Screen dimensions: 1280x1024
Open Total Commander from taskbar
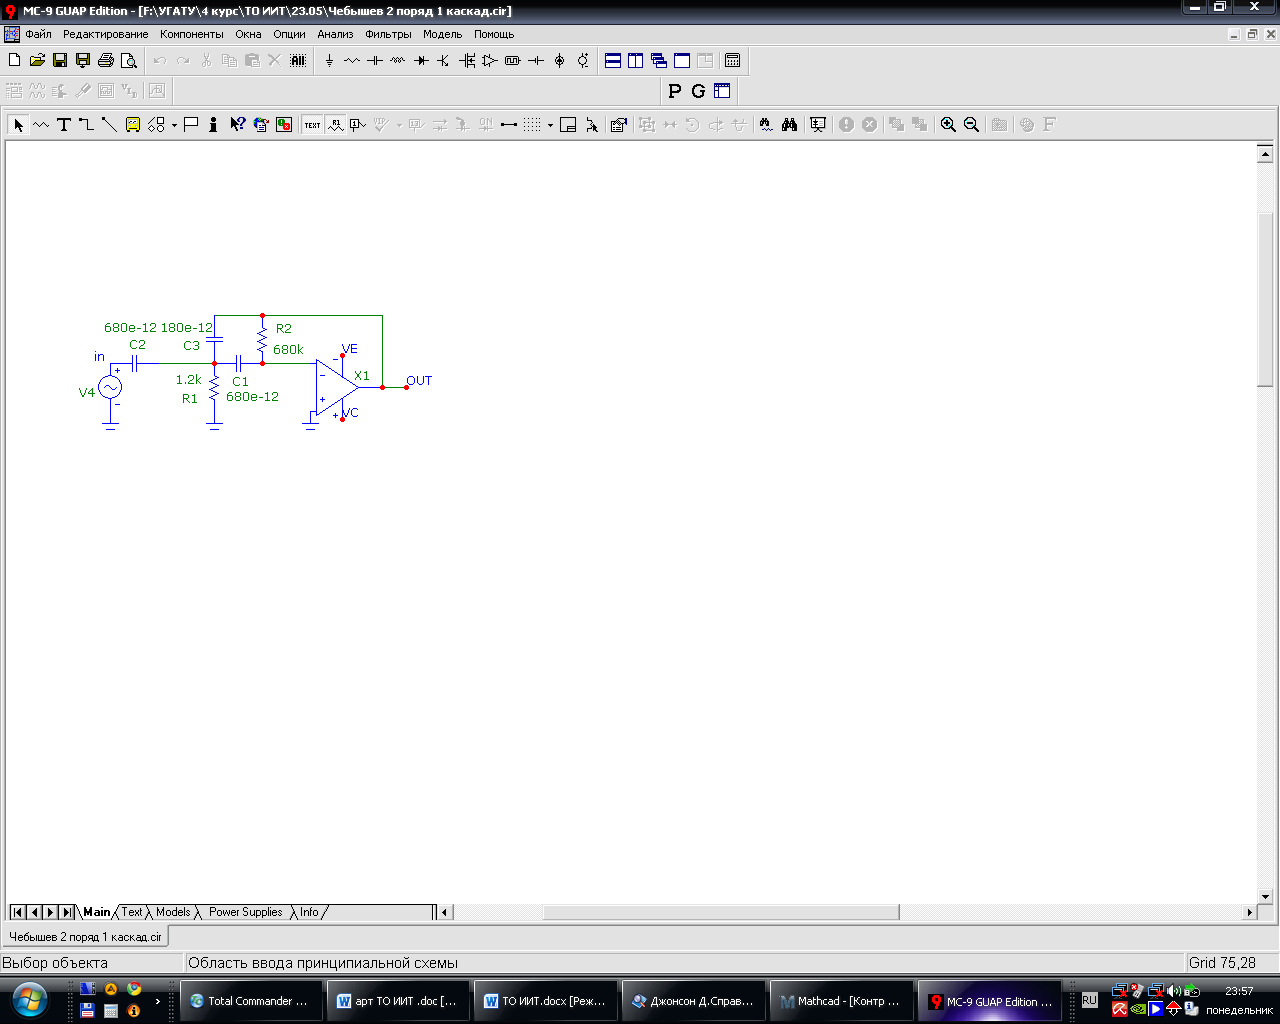(252, 1001)
